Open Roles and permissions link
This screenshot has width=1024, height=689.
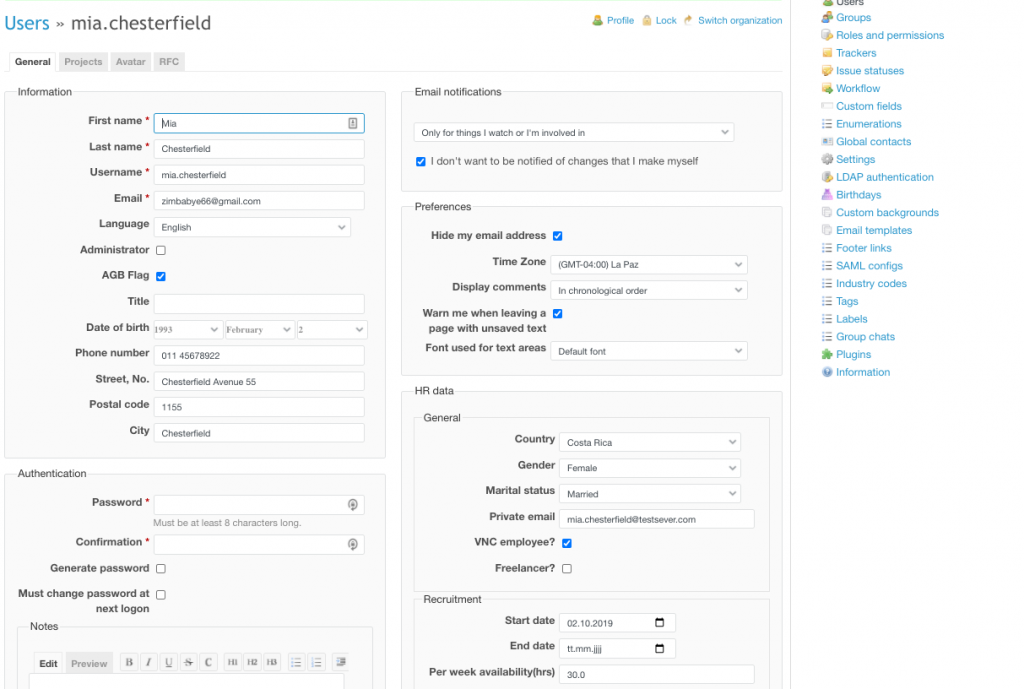coord(889,35)
